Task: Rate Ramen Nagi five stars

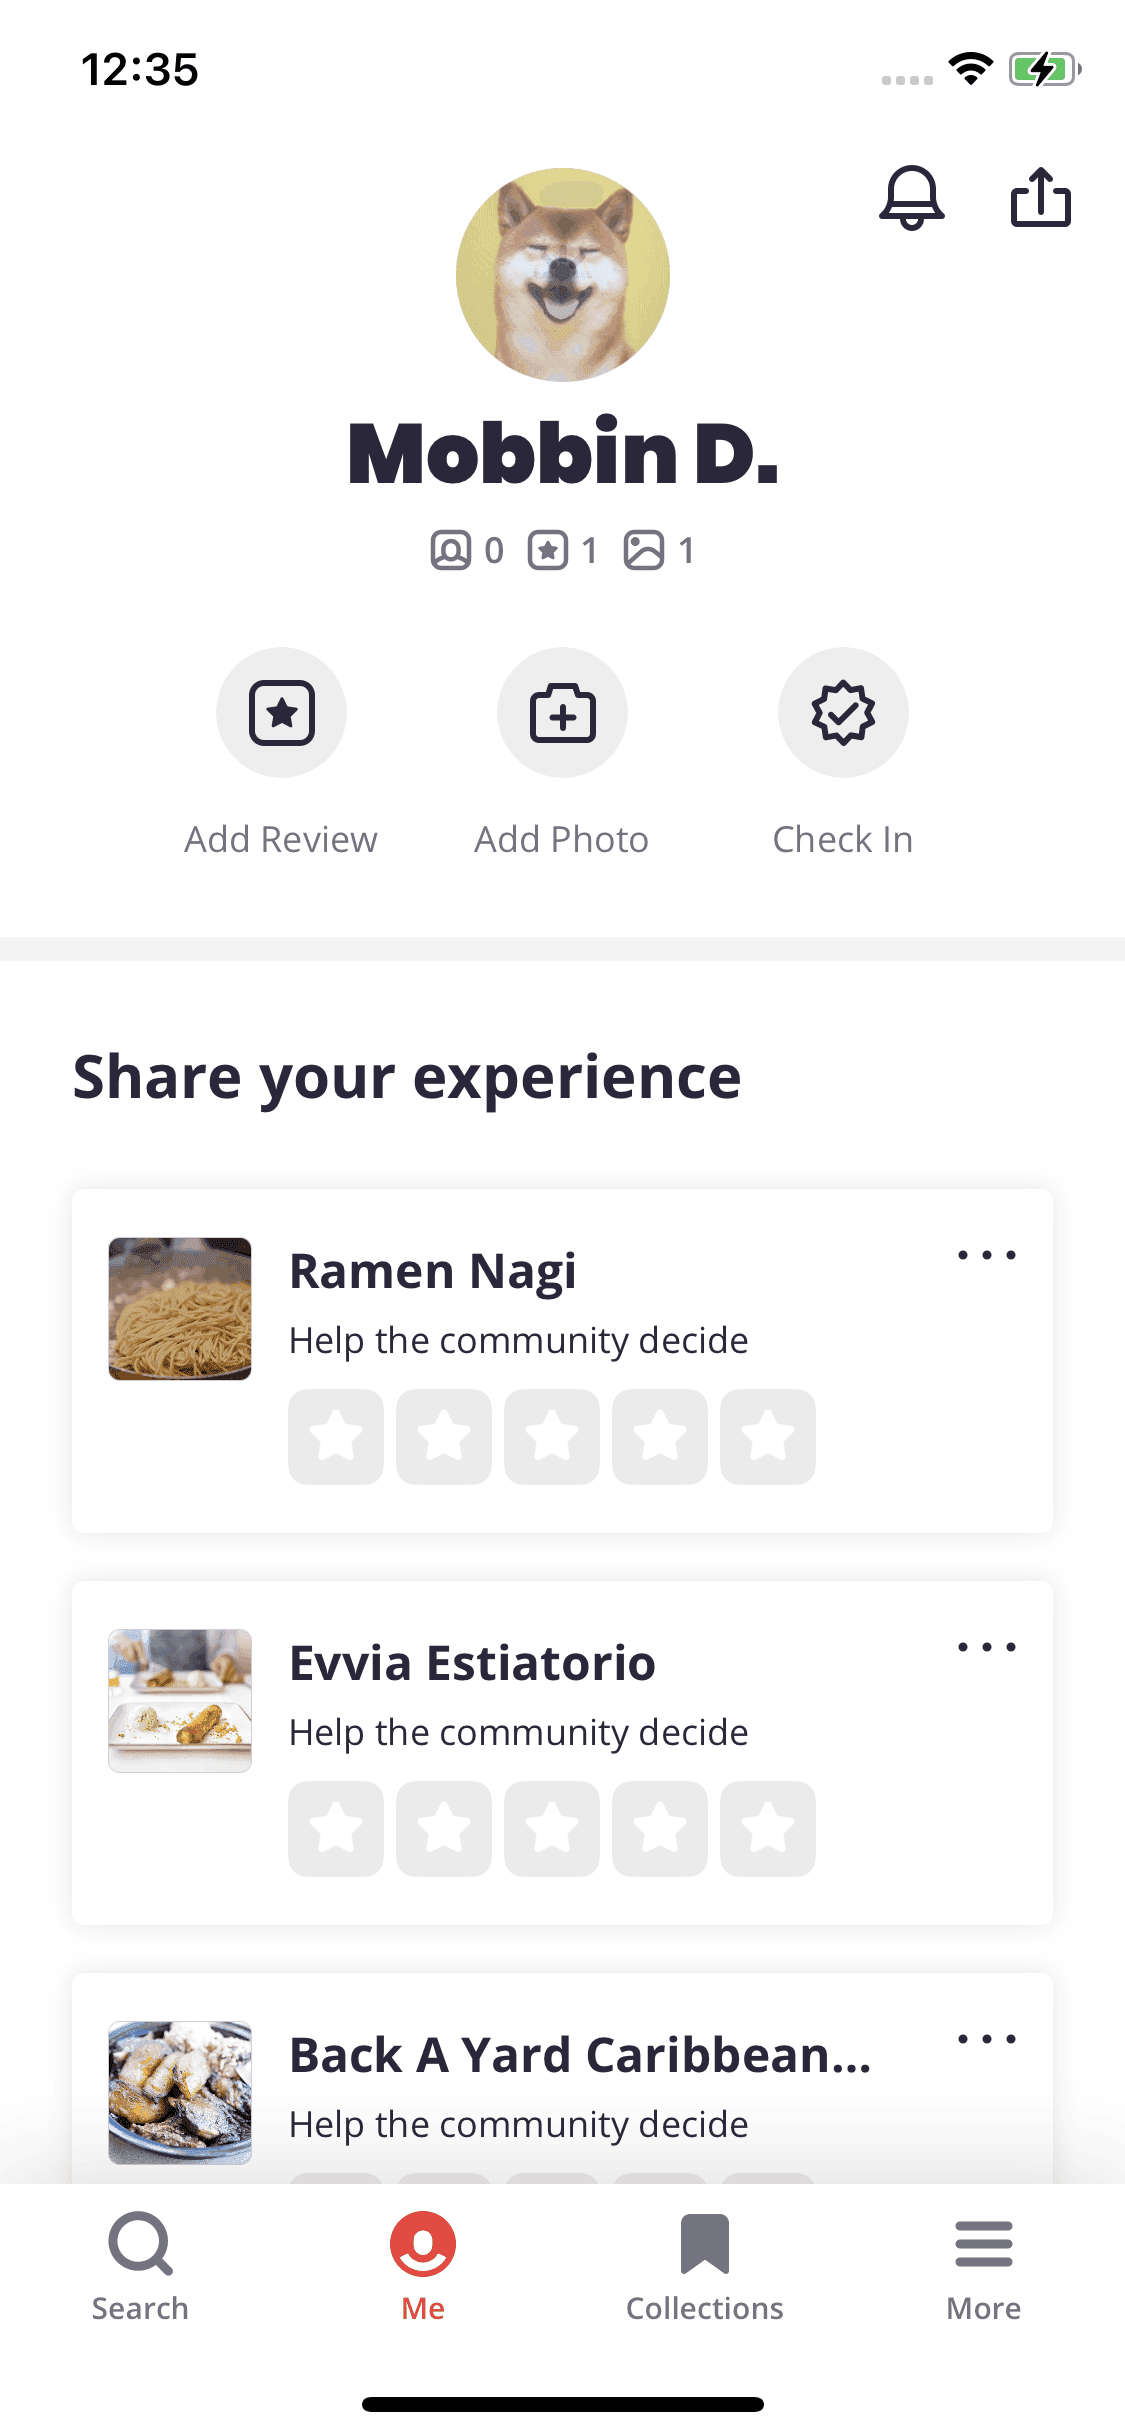Action: click(768, 1437)
